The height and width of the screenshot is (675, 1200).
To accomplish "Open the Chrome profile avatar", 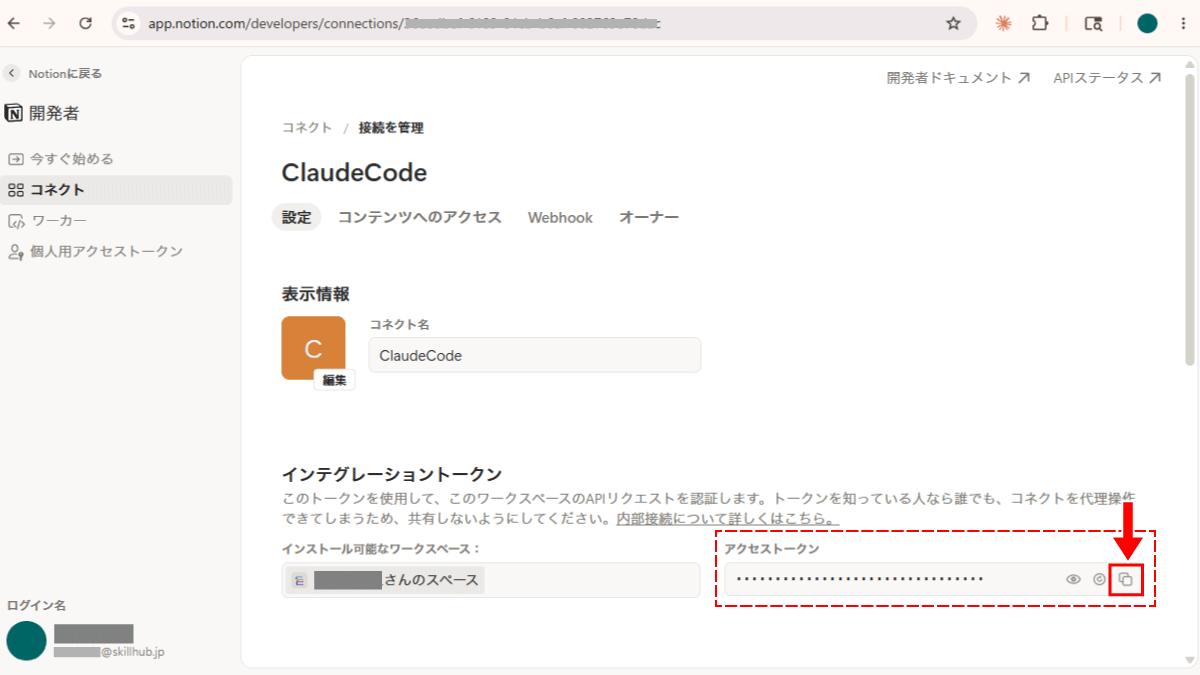I will pyautogui.click(x=1147, y=23).
